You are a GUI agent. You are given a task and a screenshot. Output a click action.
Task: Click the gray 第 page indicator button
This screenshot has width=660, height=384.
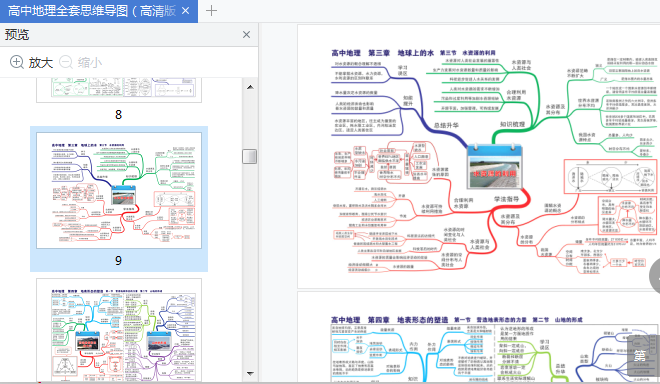coord(641,356)
